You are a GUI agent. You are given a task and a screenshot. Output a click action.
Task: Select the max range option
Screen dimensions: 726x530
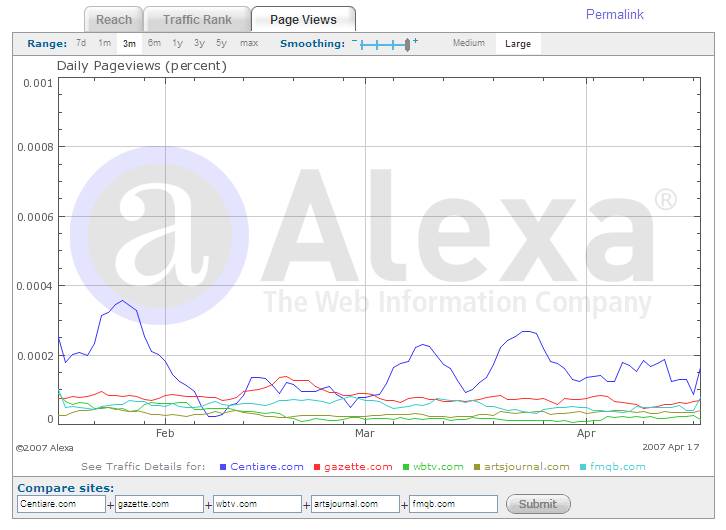pos(249,43)
